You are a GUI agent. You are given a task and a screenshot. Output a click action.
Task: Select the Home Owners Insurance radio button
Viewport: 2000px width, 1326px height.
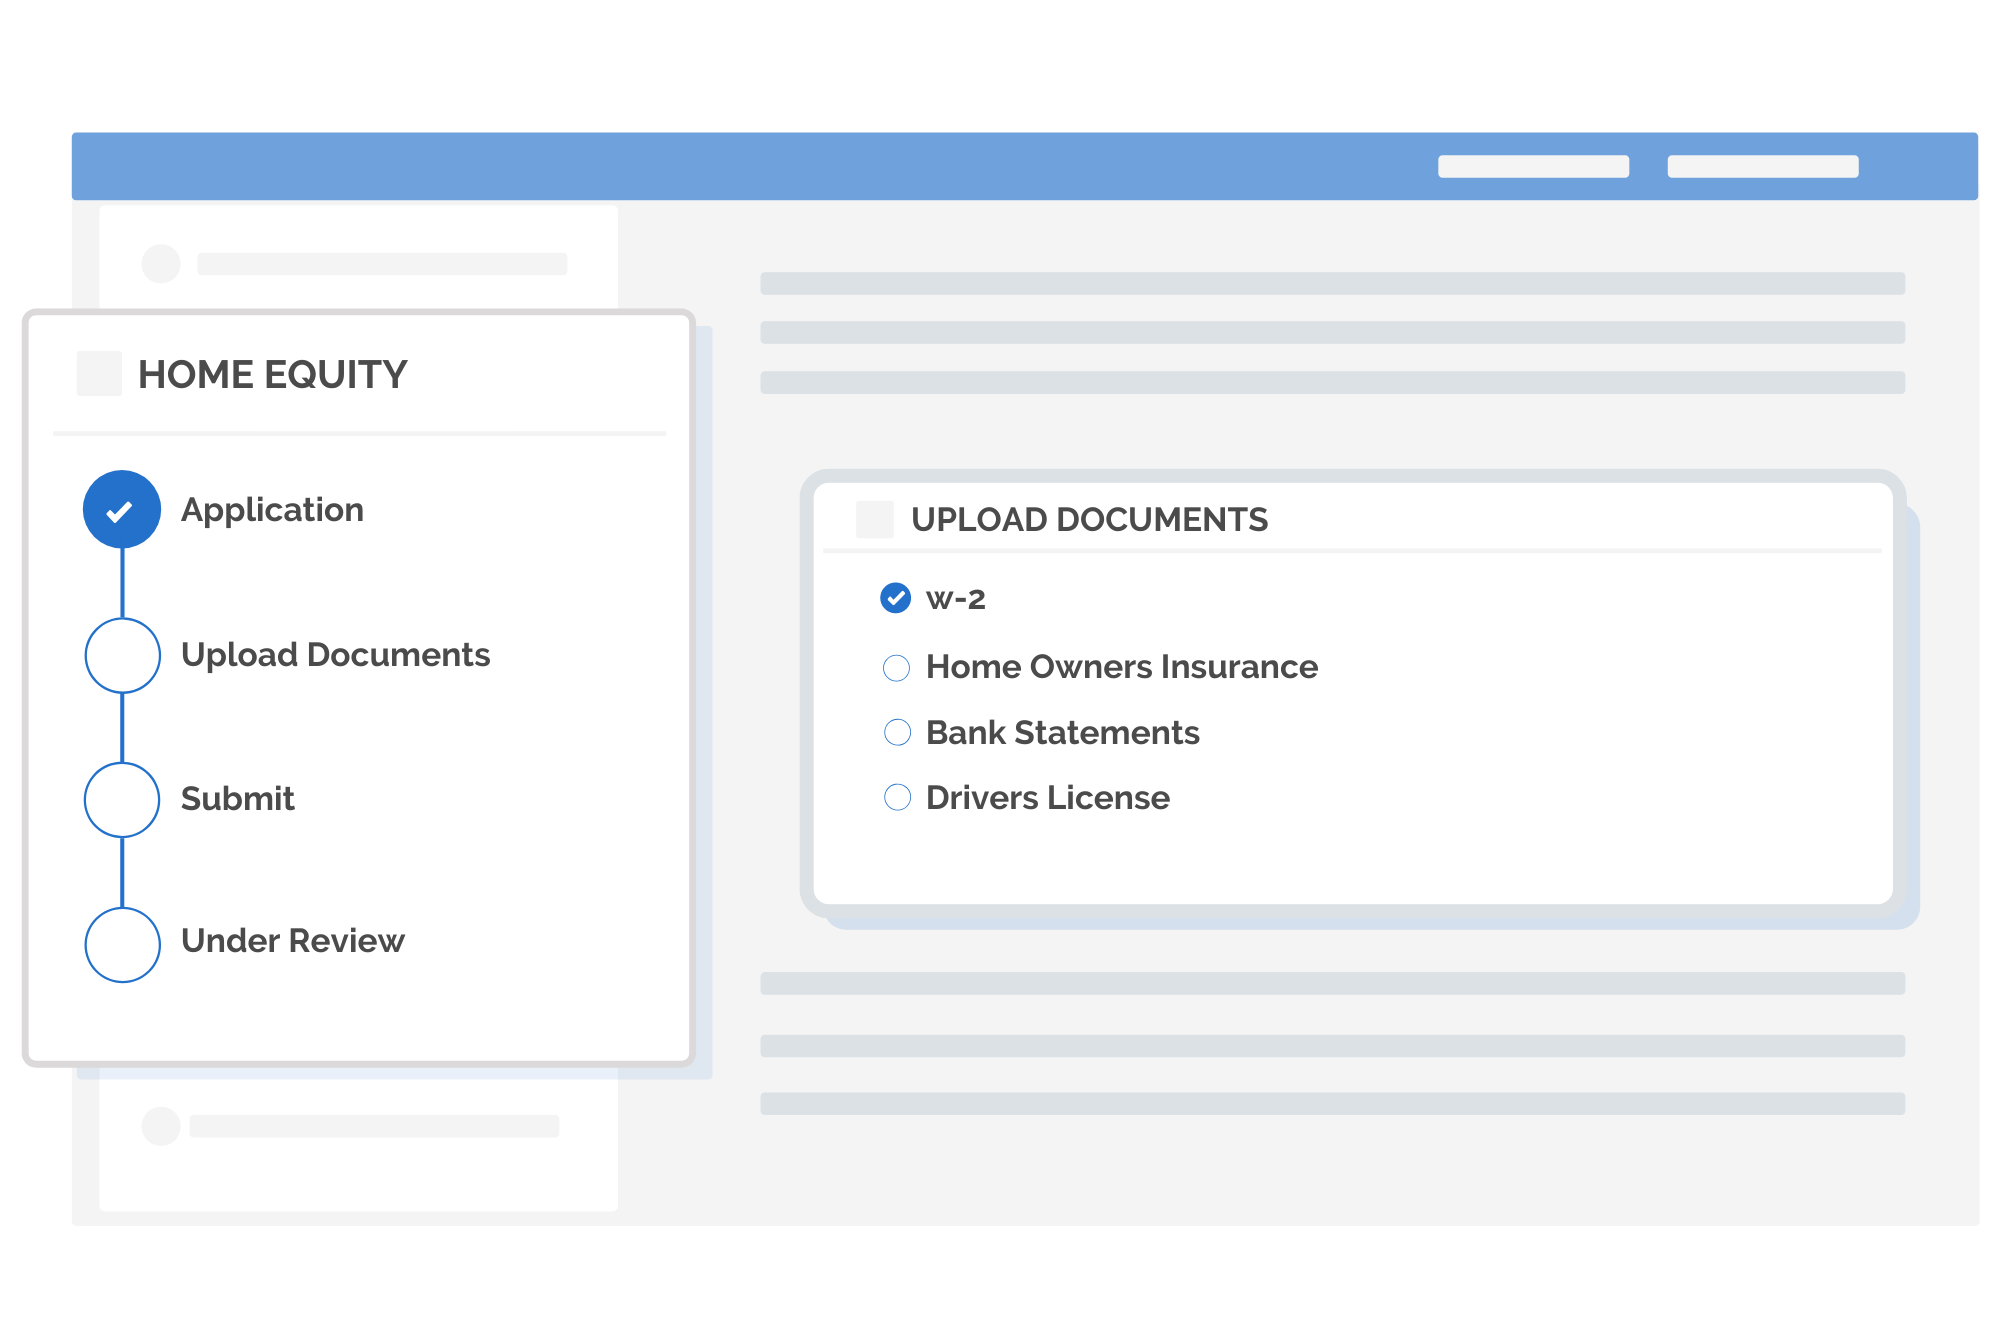897,668
